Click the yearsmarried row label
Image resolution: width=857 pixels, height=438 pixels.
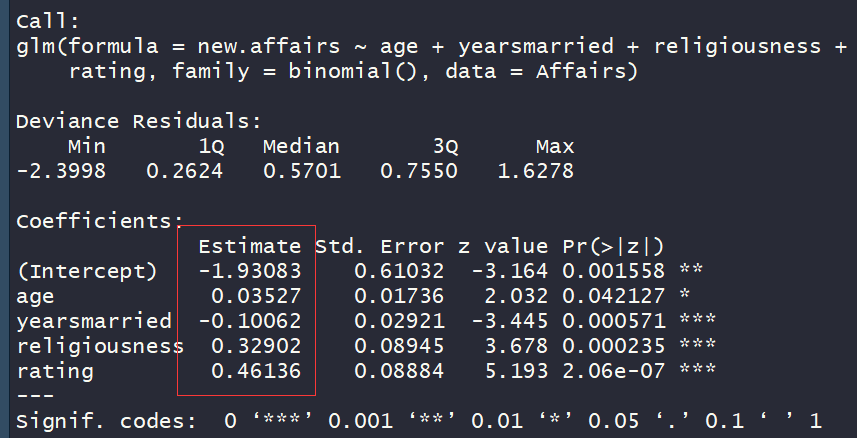pyautogui.click(x=93, y=321)
